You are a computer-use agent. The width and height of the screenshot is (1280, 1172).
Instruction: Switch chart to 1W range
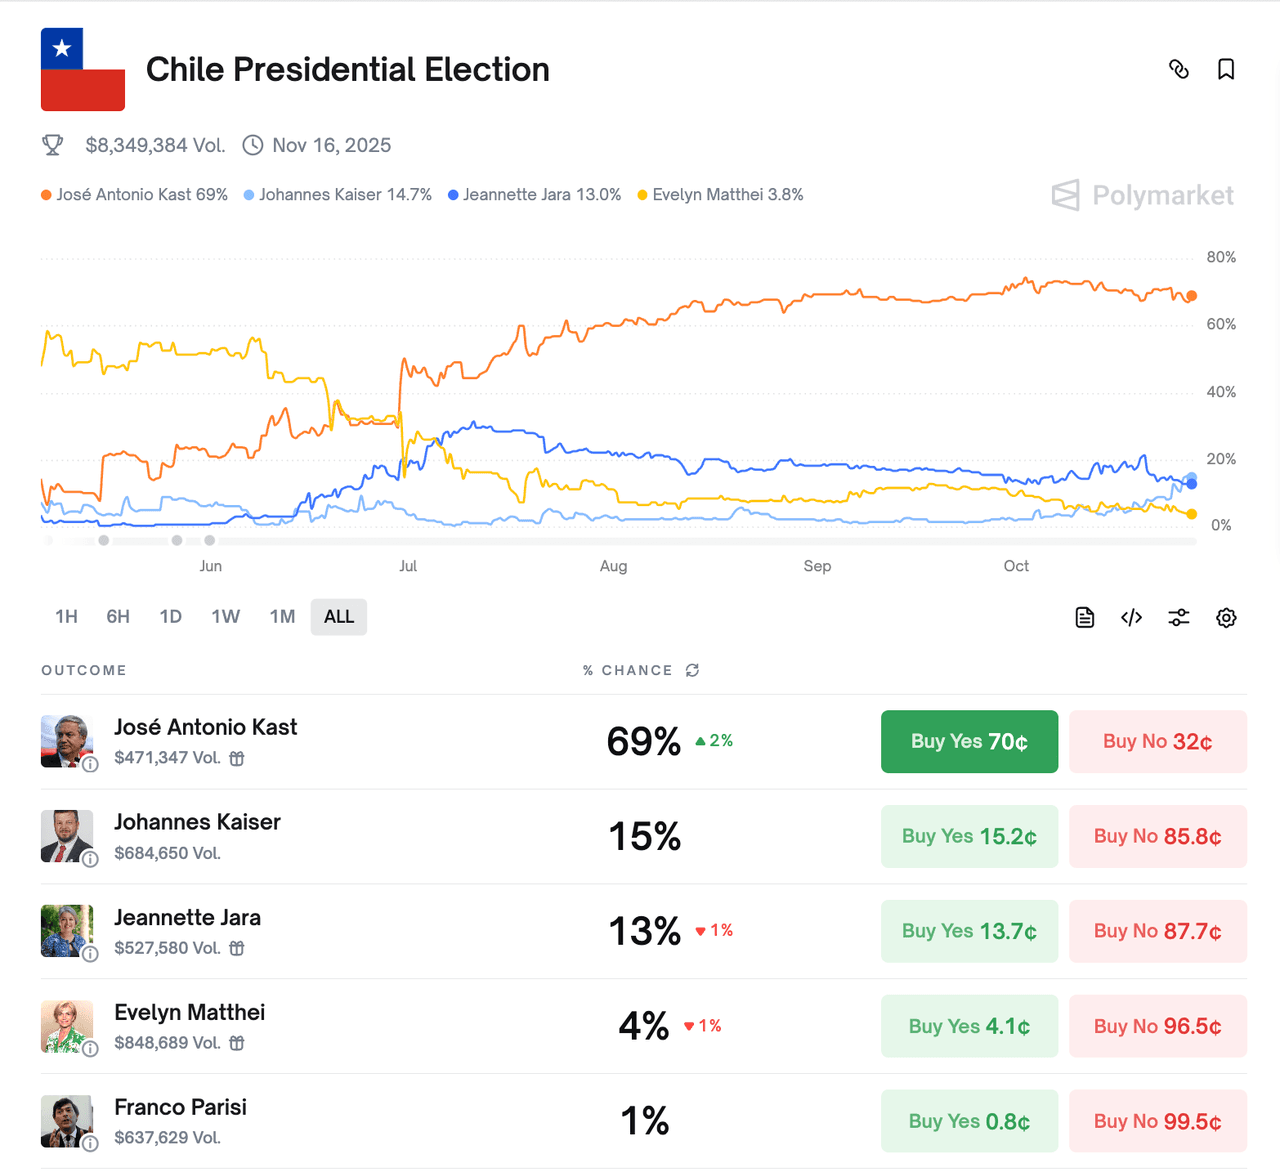(225, 617)
